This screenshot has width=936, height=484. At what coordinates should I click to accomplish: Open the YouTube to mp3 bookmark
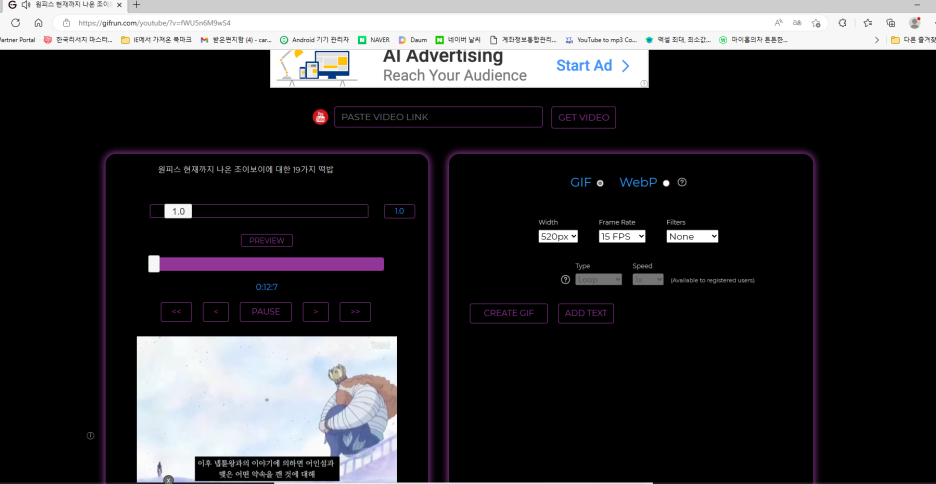pos(601,40)
